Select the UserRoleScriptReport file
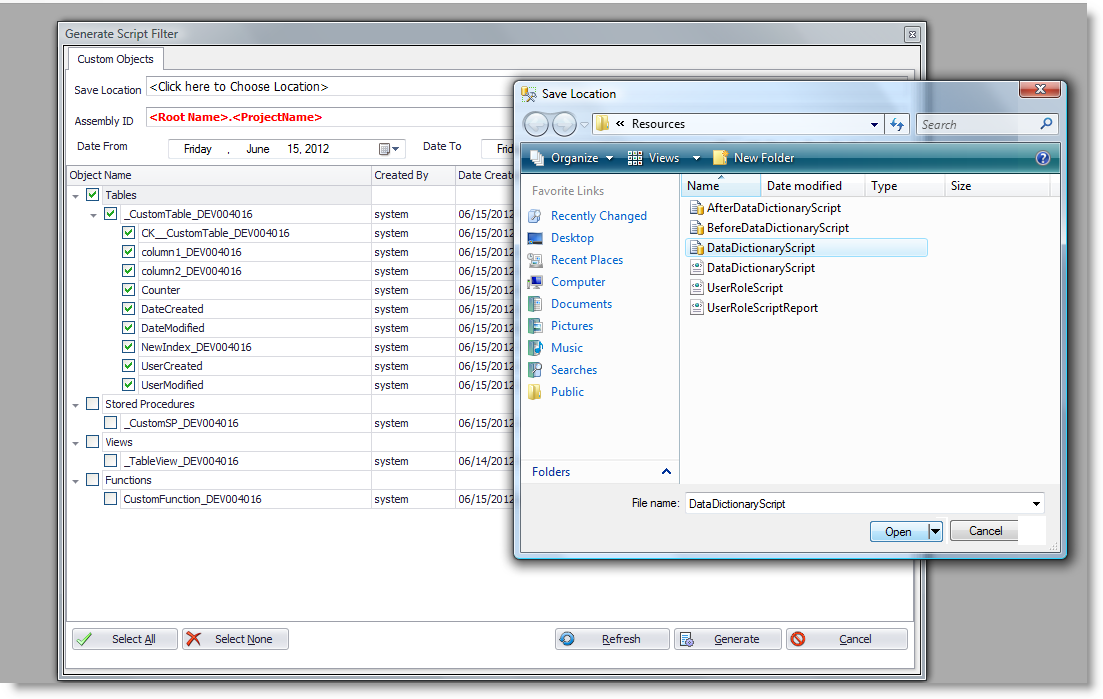The image size is (1103, 699). pyautogui.click(x=762, y=308)
